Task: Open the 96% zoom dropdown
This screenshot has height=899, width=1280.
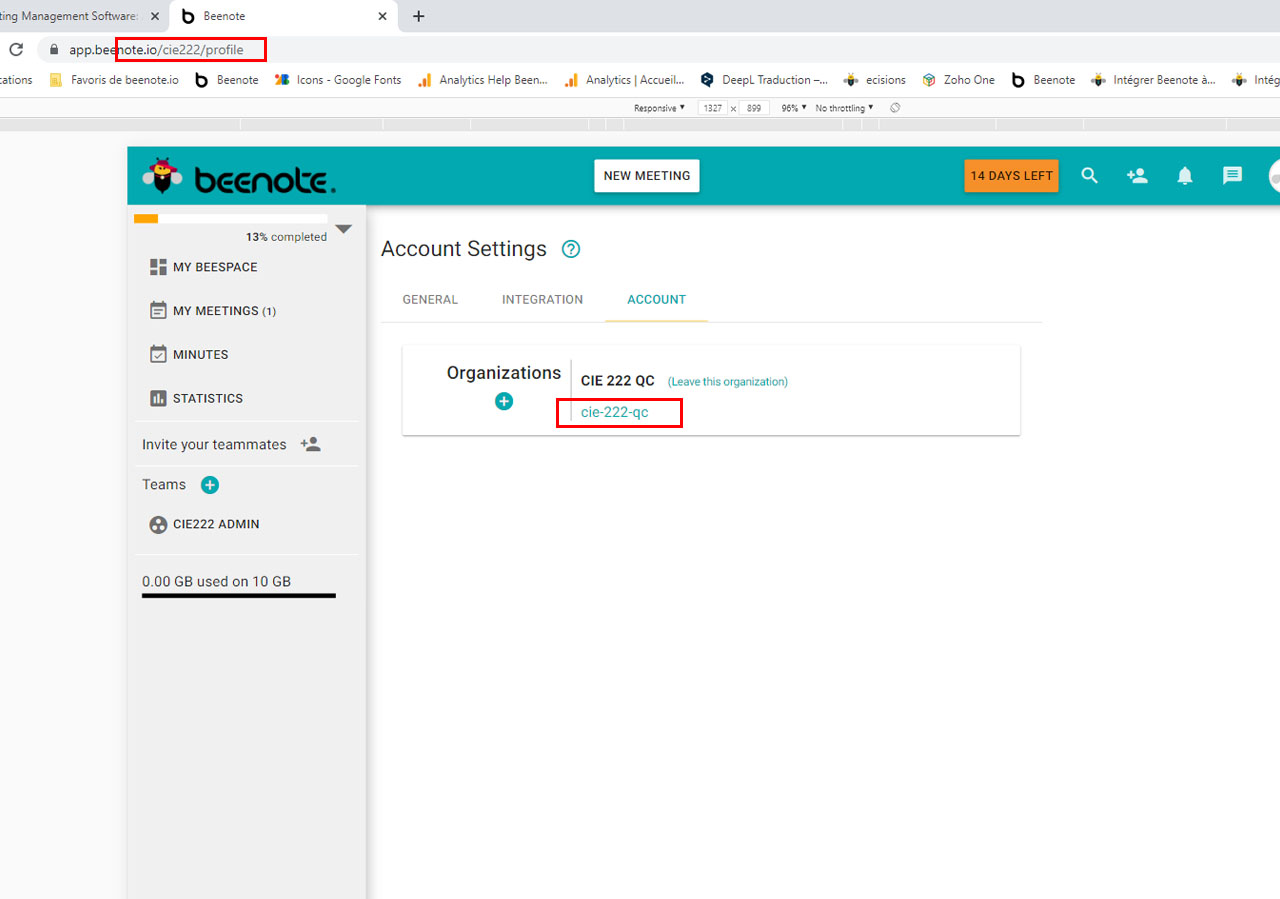Action: (794, 108)
